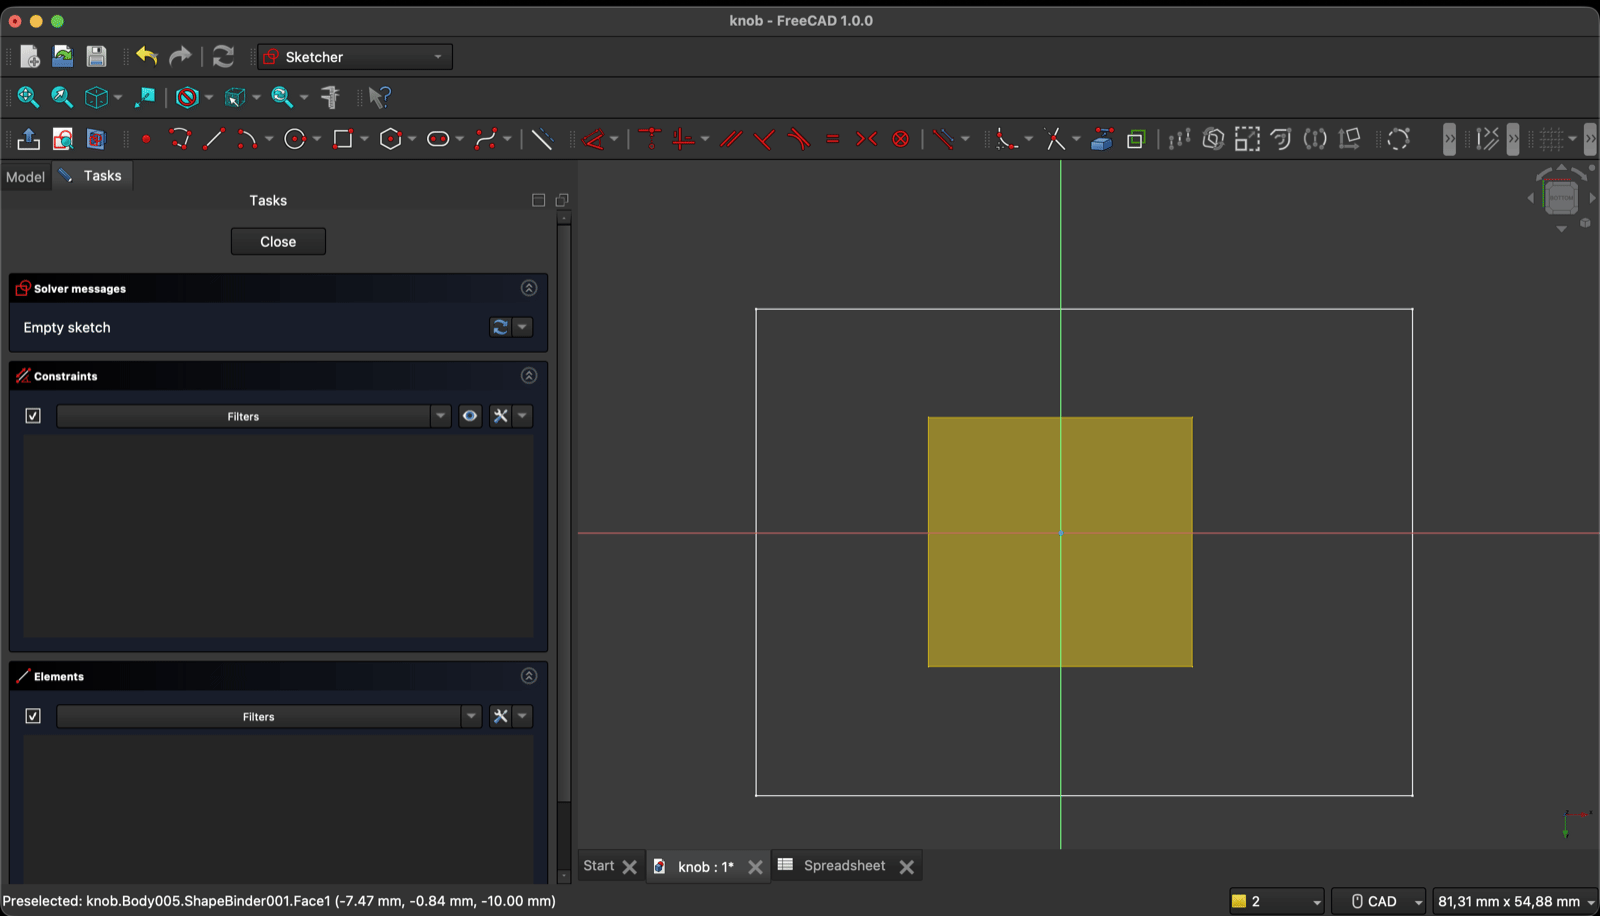
Task: Open the Constraints settings arrow menu
Action: click(x=523, y=416)
